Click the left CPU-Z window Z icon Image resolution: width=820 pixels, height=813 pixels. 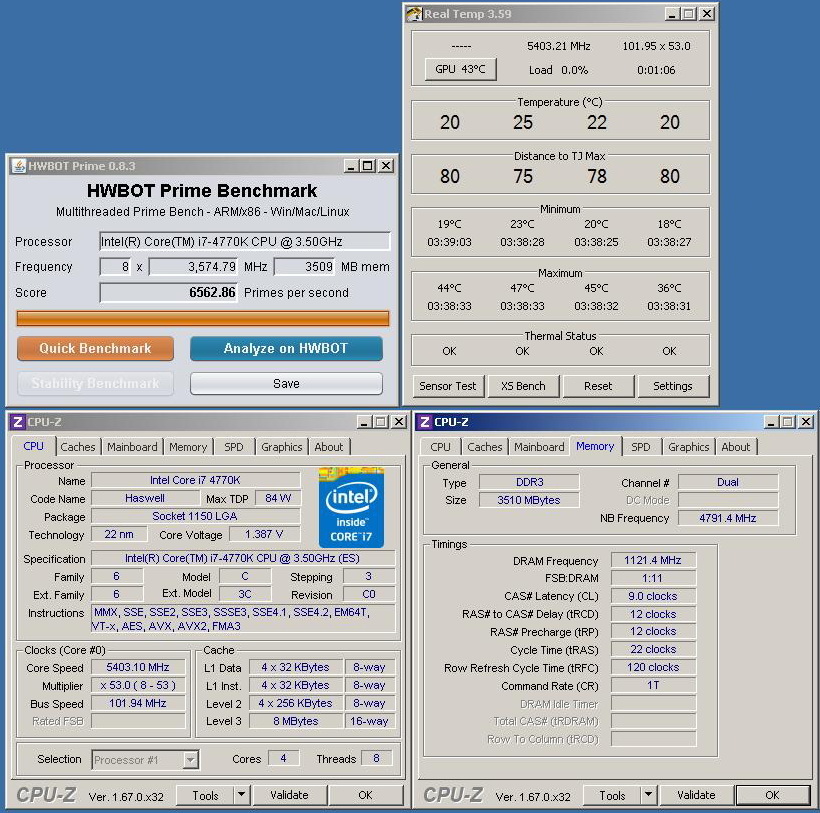pyautogui.click(x=17, y=422)
